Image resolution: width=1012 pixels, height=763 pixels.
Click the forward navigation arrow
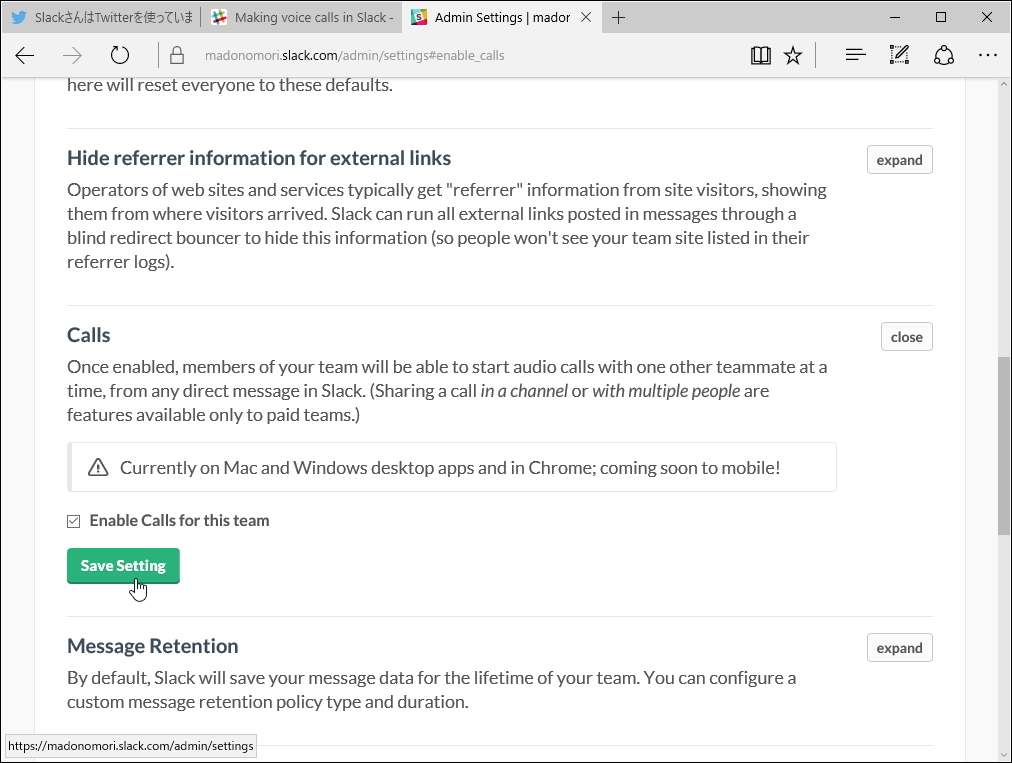(72, 56)
